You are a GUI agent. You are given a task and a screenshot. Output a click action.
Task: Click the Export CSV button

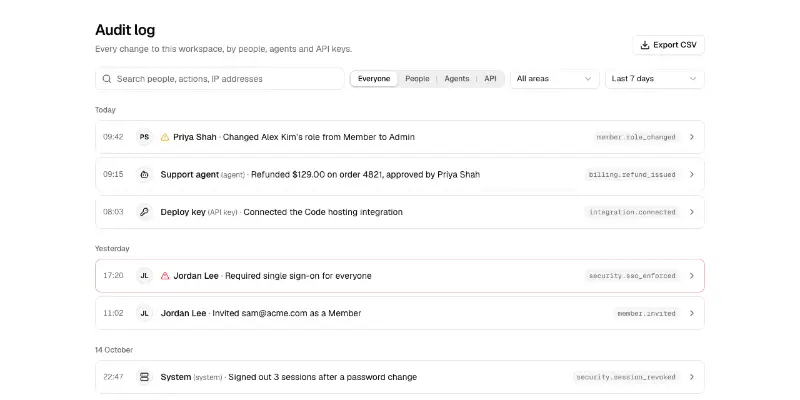point(668,45)
